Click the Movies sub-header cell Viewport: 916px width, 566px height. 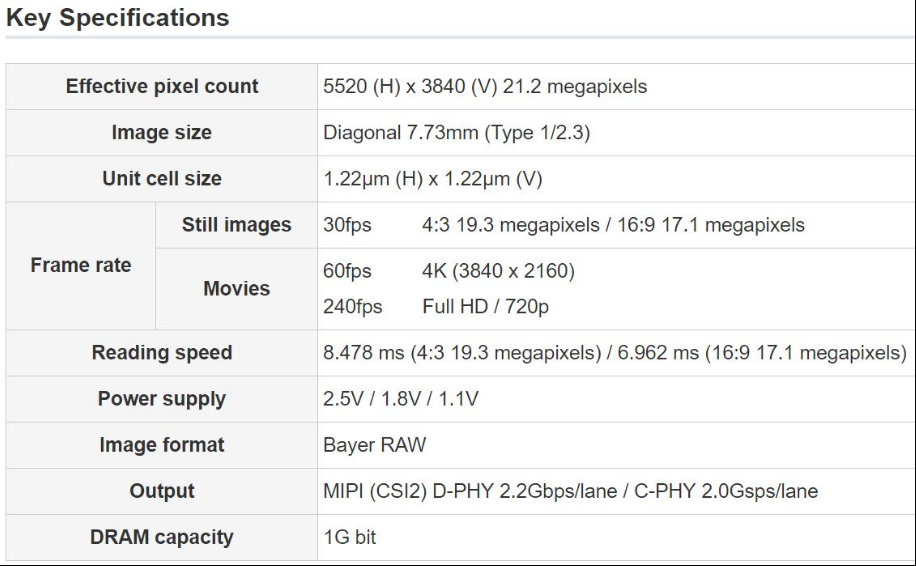coord(237,289)
